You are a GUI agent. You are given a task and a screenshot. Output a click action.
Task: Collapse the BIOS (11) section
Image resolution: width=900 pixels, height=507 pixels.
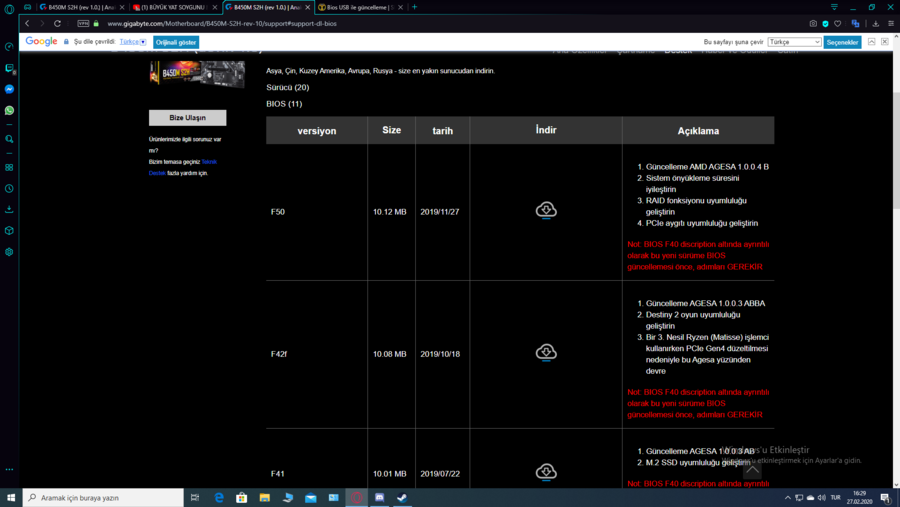pos(284,104)
